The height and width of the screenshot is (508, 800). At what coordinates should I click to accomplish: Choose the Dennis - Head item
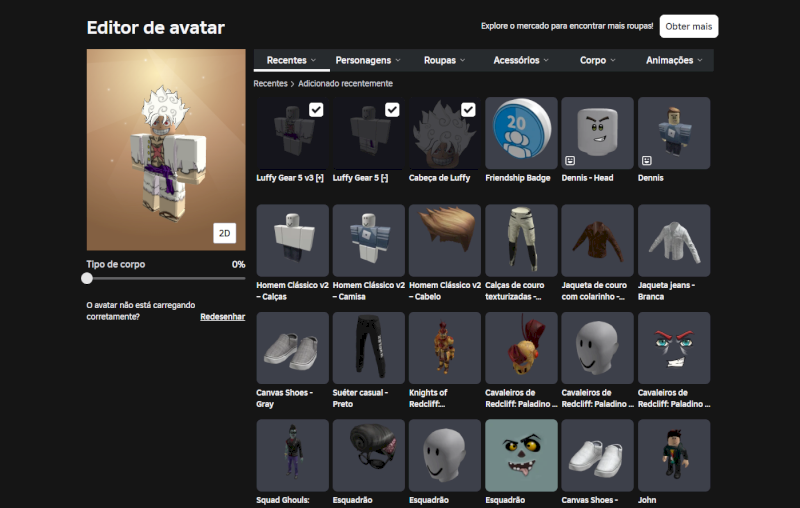tap(597, 133)
